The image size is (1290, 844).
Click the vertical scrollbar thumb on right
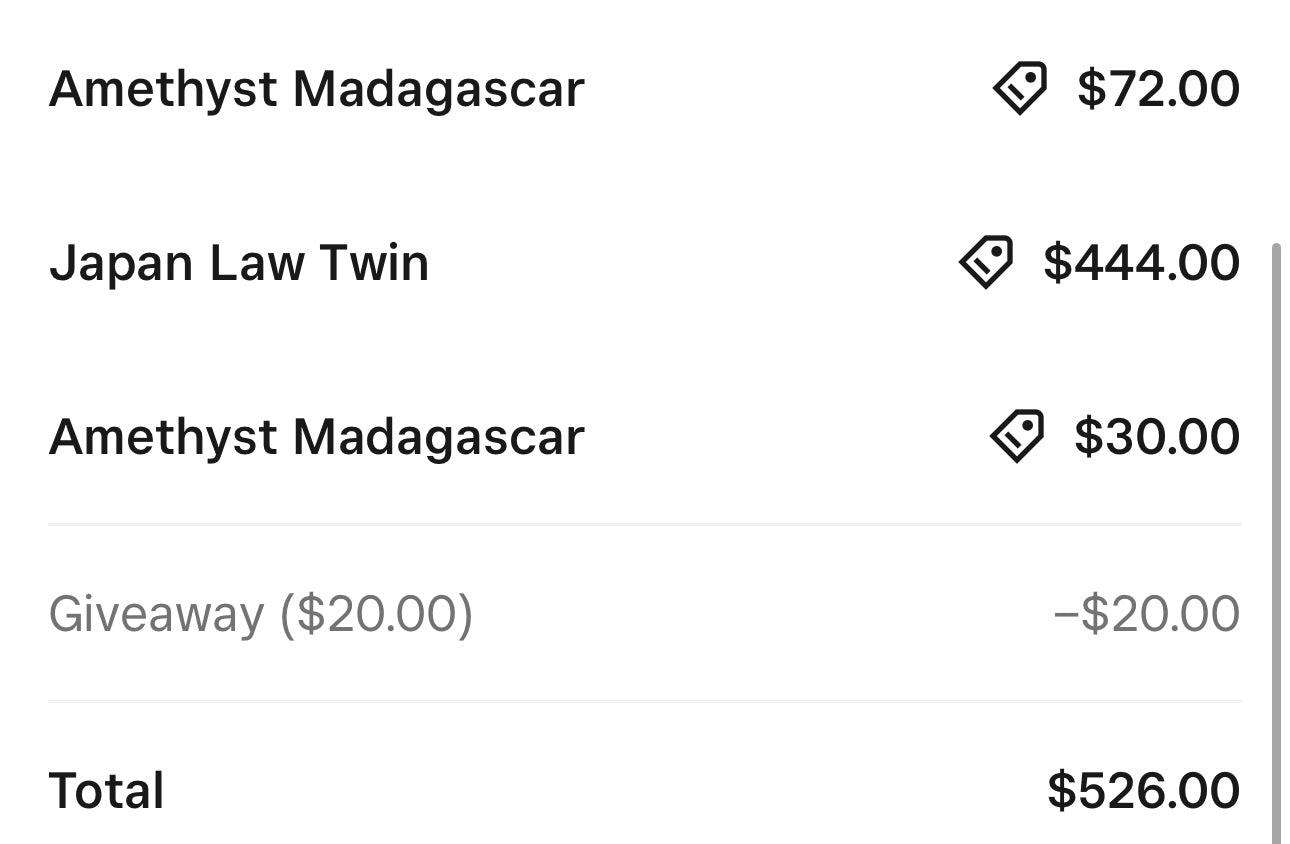point(1276,541)
